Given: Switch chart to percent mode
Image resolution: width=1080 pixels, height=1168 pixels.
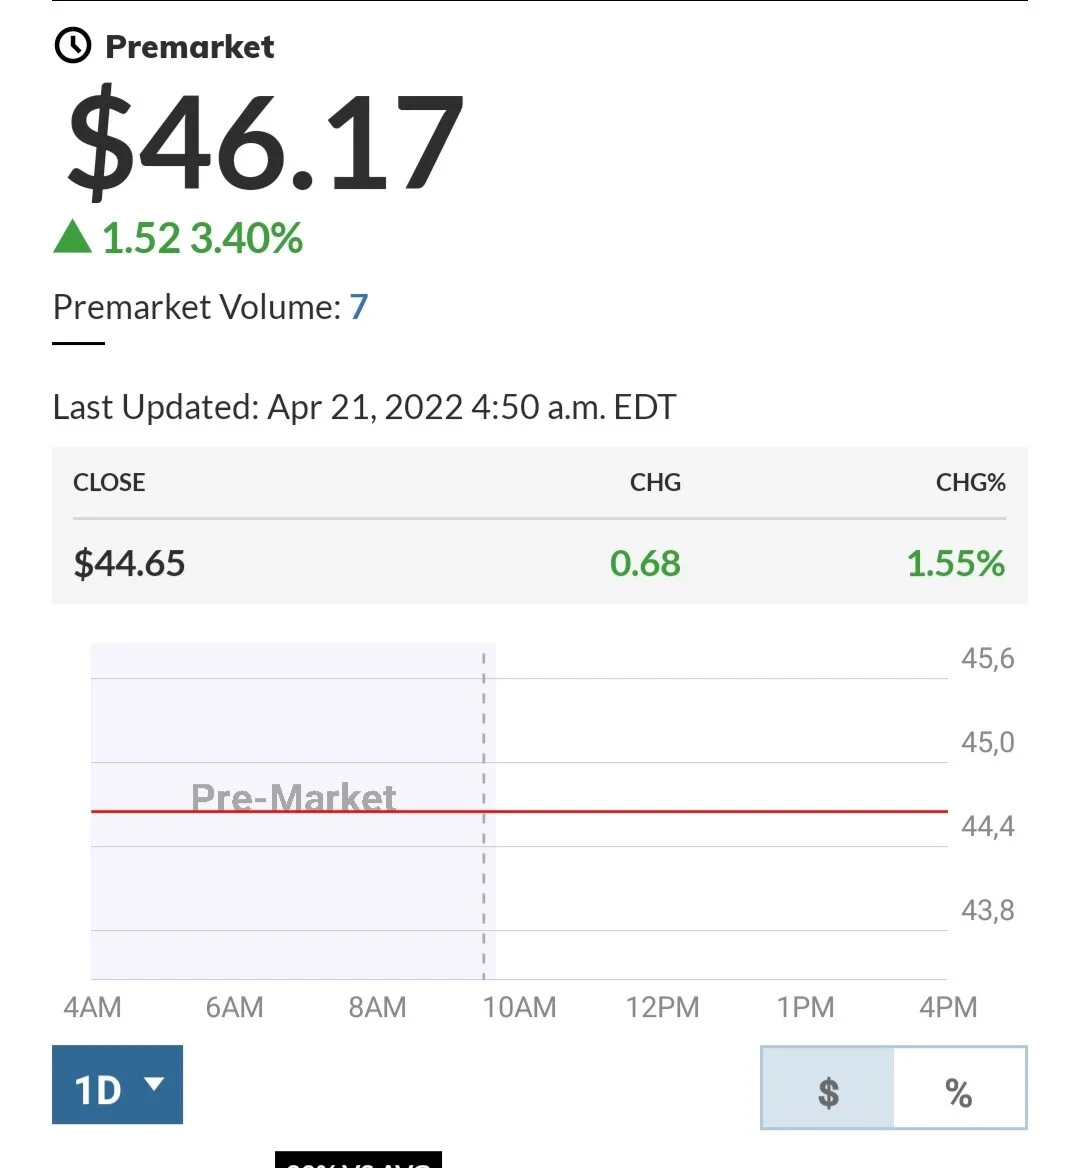Looking at the screenshot, I should click(x=959, y=1088).
